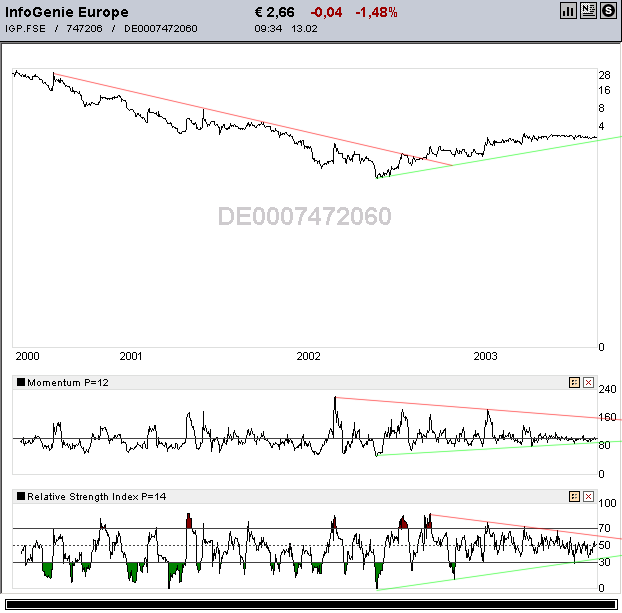Image resolution: width=622 pixels, height=613 pixels.
Task: Click the 747206 security number
Action: [84, 29]
